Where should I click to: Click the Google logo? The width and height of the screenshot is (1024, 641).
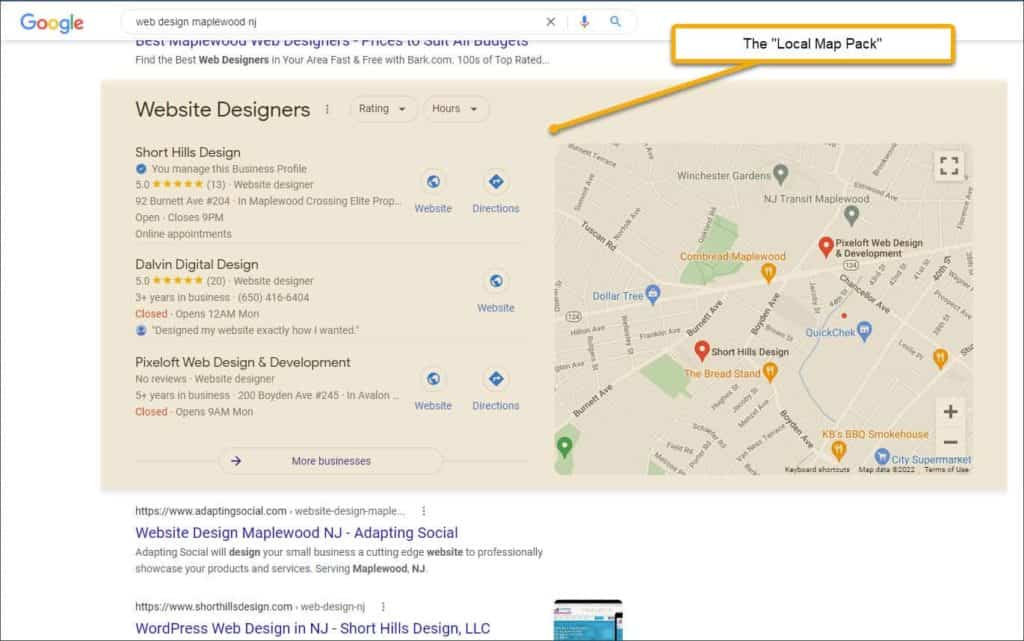point(51,23)
